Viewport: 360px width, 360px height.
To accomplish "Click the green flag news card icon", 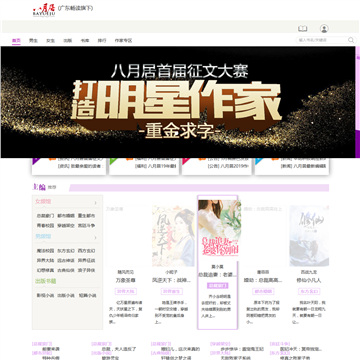I will [113, 161].
